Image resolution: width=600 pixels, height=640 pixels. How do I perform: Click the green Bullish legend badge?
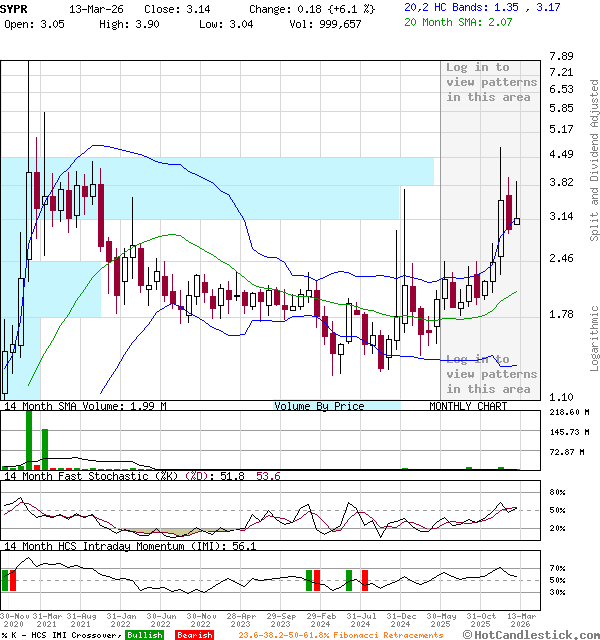(x=144, y=635)
